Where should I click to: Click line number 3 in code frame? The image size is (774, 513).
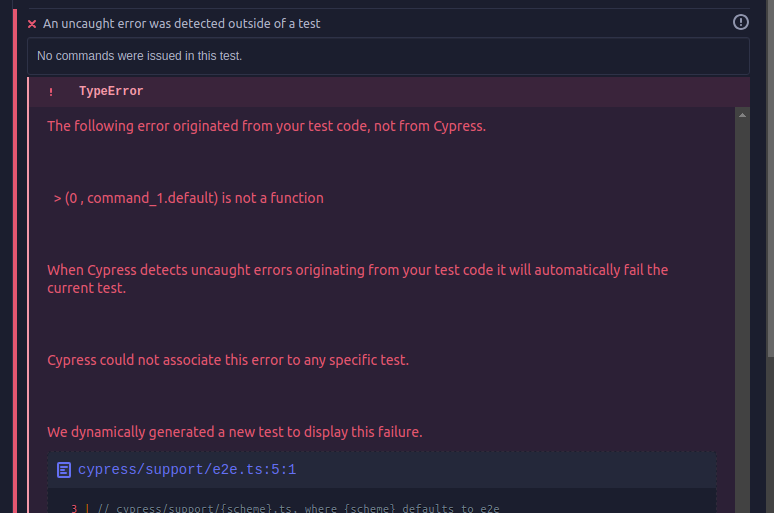coord(74,509)
